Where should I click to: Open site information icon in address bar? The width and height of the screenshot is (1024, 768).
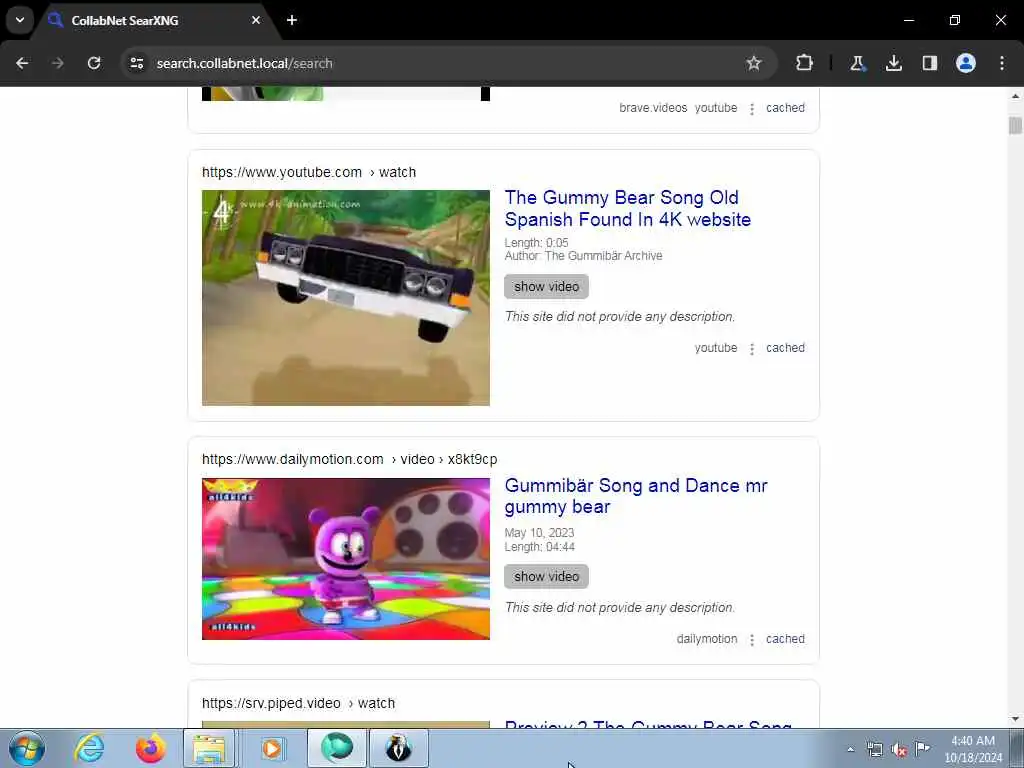[x=136, y=63]
